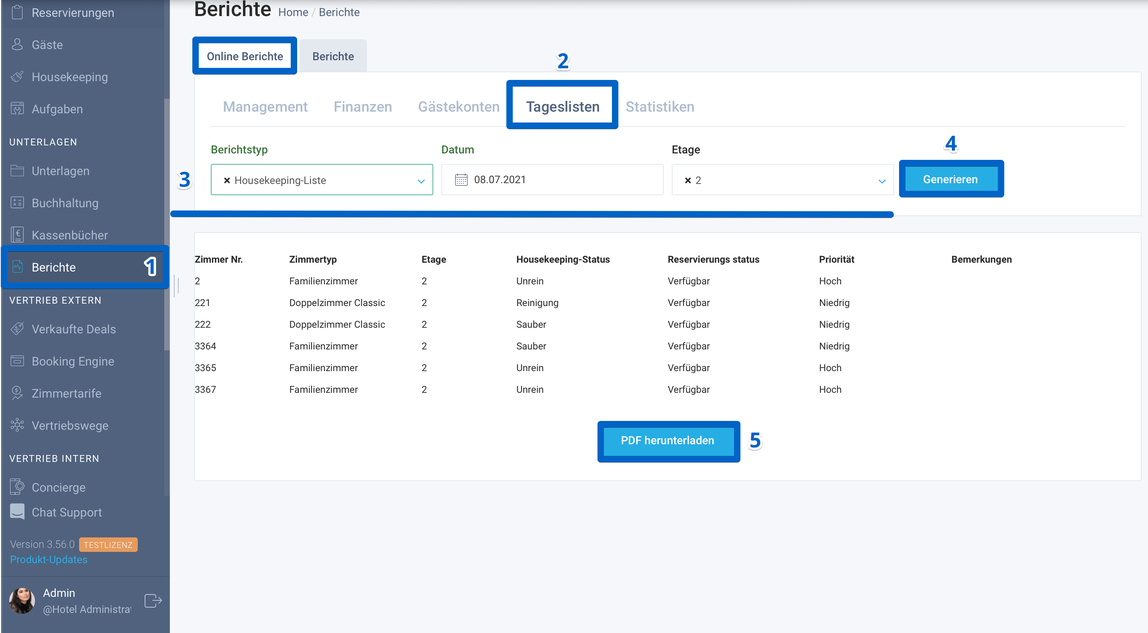Click the Chat Support sidebar icon

point(18,512)
